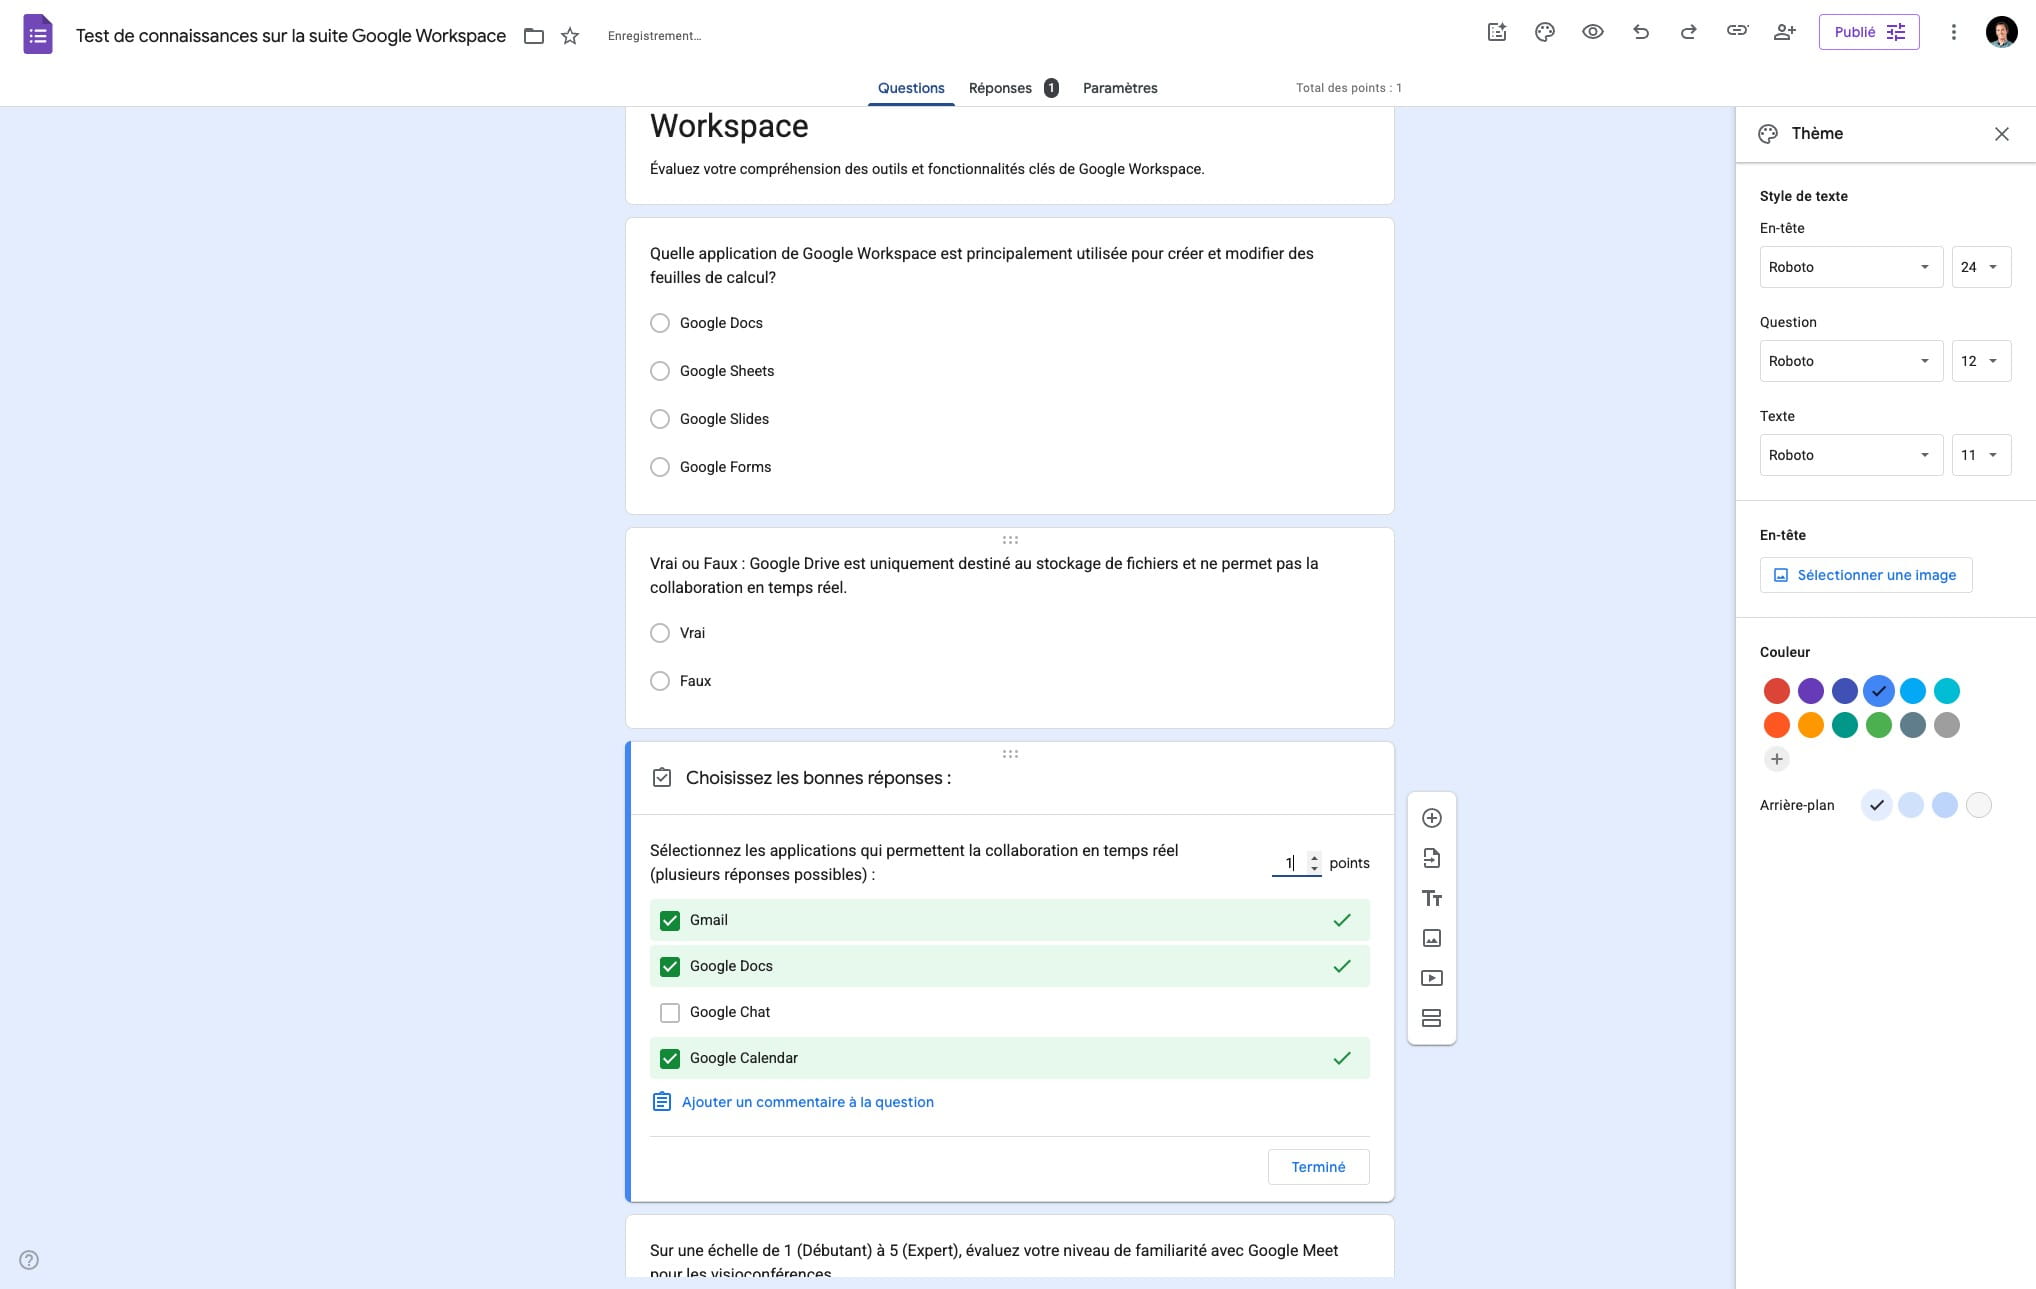Image resolution: width=2036 pixels, height=1289 pixels.
Task: Add title and description block
Action: click(x=1432, y=898)
